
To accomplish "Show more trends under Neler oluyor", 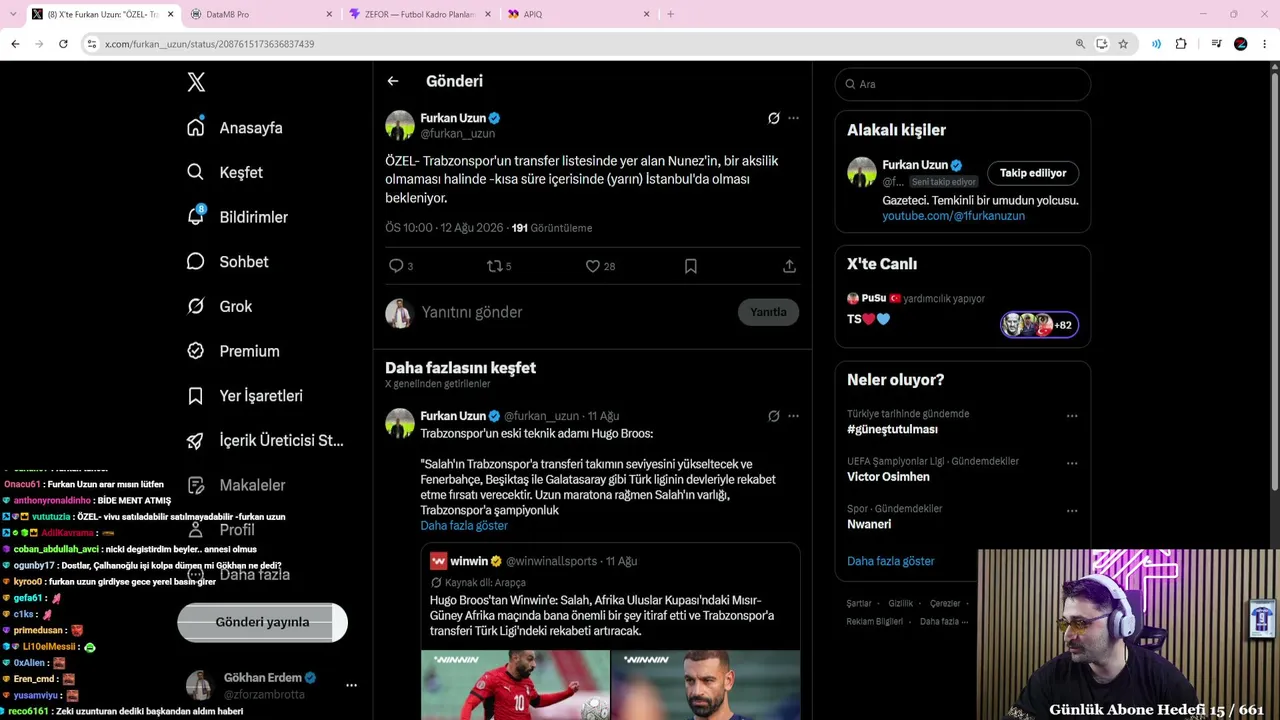I will click(x=891, y=561).
